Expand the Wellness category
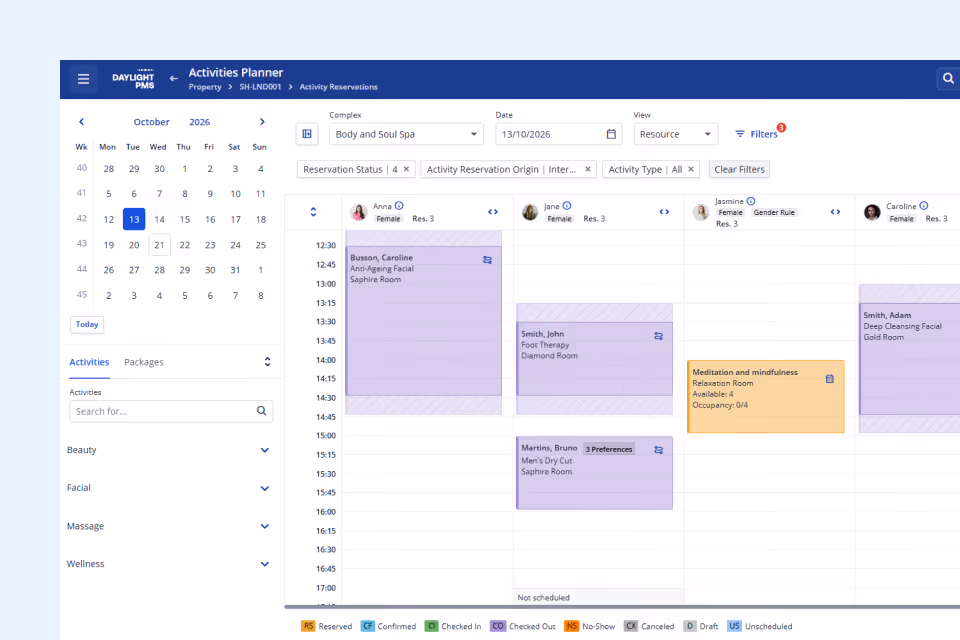This screenshot has height=640, width=960. click(x=264, y=564)
